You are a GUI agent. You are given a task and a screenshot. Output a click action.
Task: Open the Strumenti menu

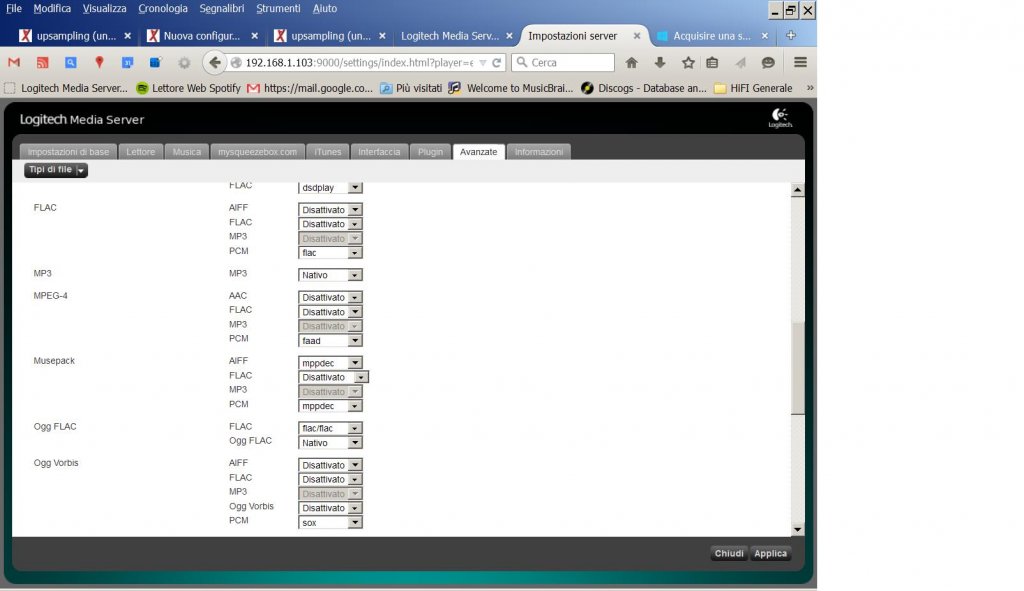click(x=278, y=8)
